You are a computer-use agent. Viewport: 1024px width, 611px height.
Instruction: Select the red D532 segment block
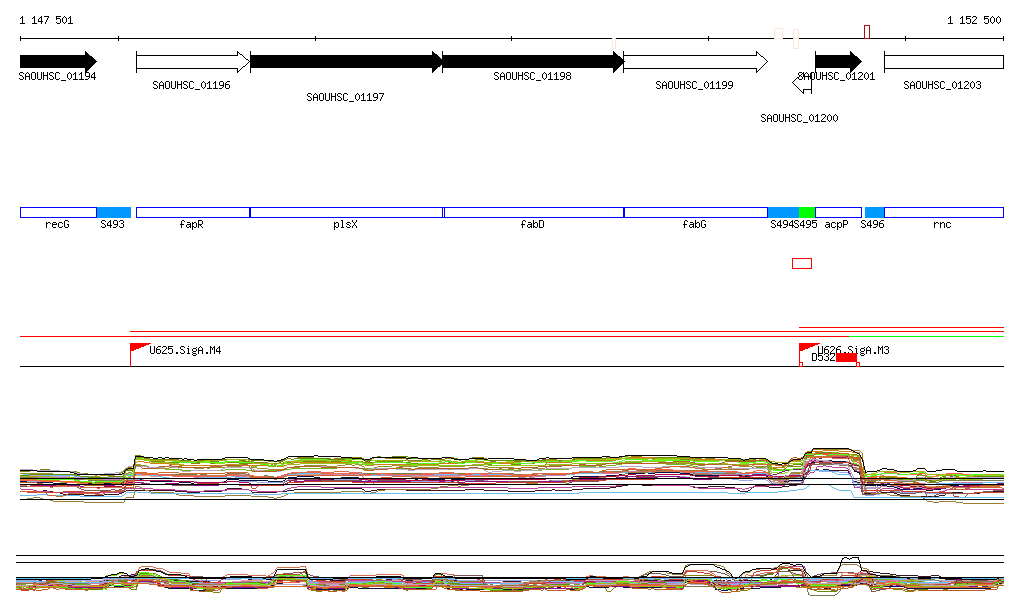pyautogui.click(x=846, y=358)
